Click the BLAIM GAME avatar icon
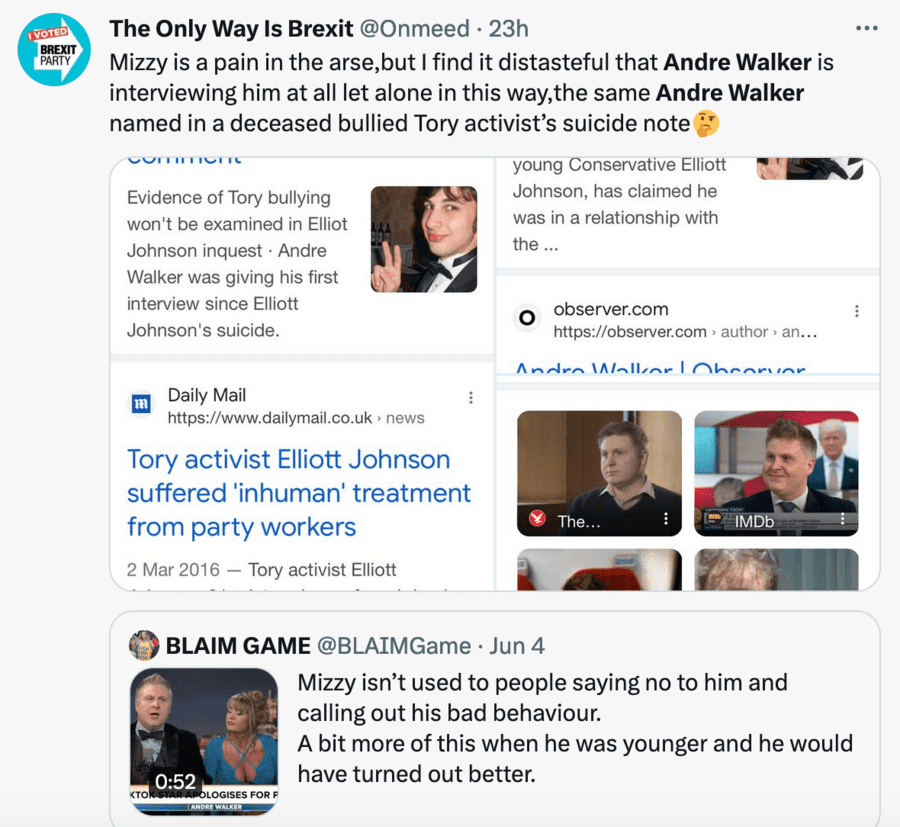The height and width of the screenshot is (827, 900). click(144, 645)
